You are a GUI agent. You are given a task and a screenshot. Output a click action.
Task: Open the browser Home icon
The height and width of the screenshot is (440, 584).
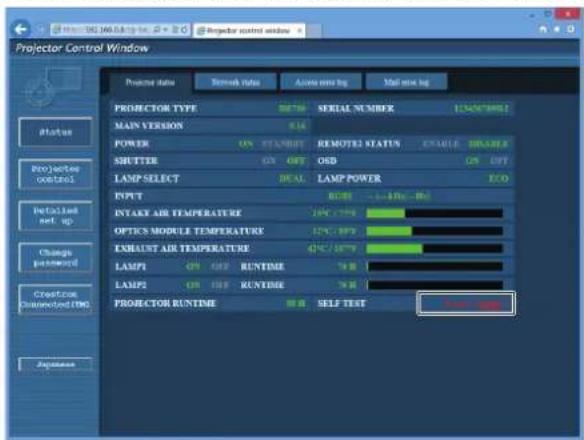543,29
